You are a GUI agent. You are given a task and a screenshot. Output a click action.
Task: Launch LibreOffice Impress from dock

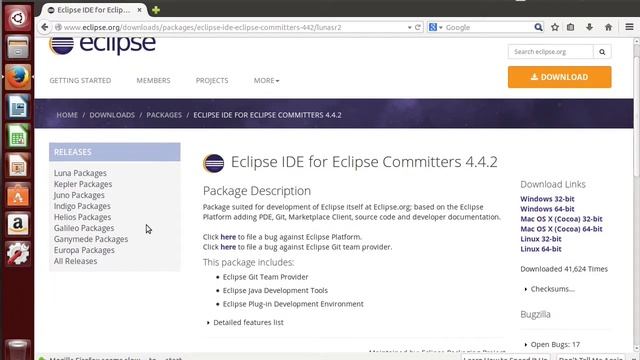[x=18, y=166]
